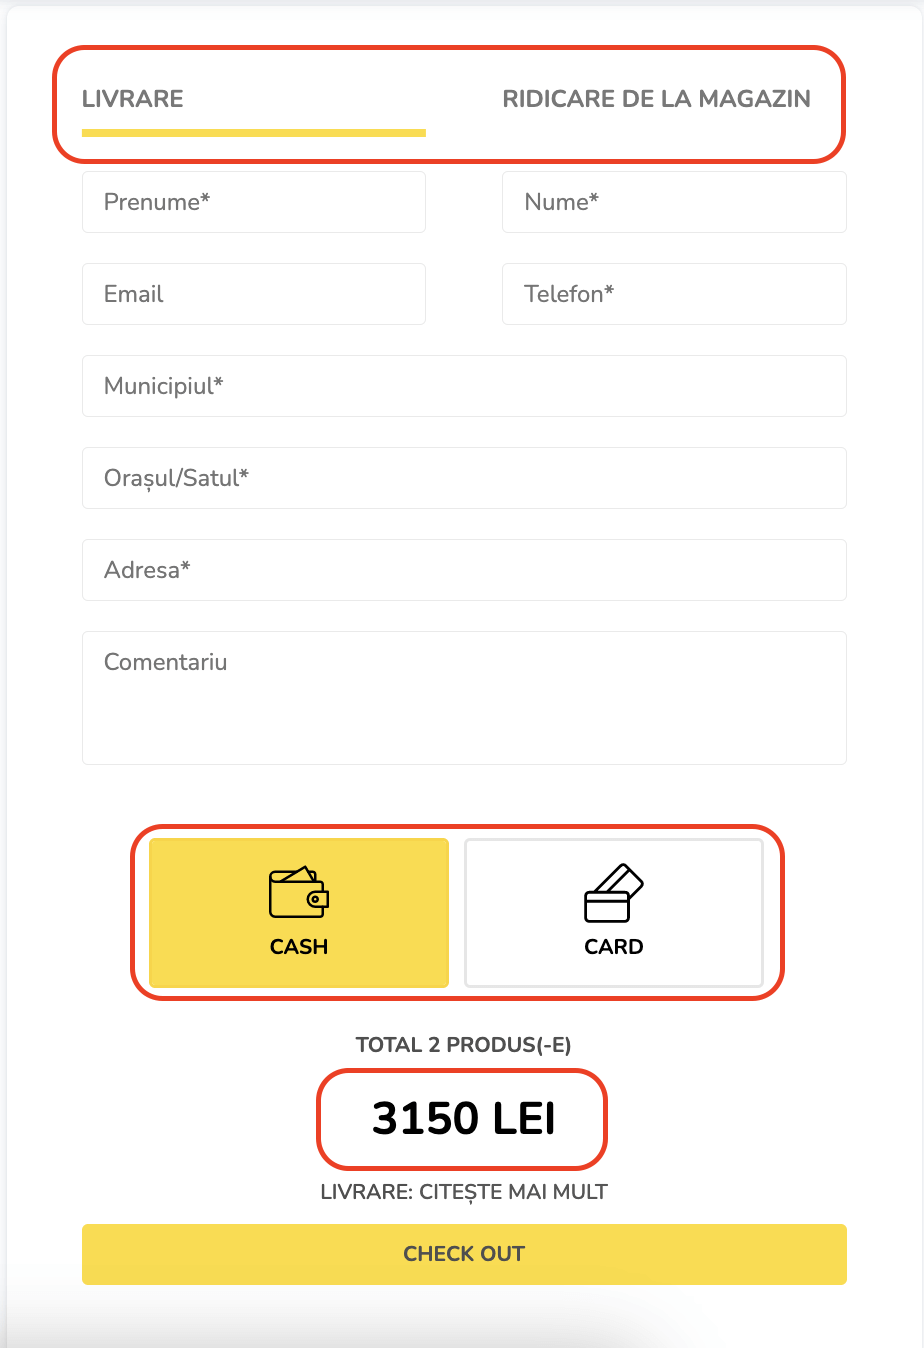
Task: Click into the Email field
Action: pyautogui.click(x=254, y=294)
